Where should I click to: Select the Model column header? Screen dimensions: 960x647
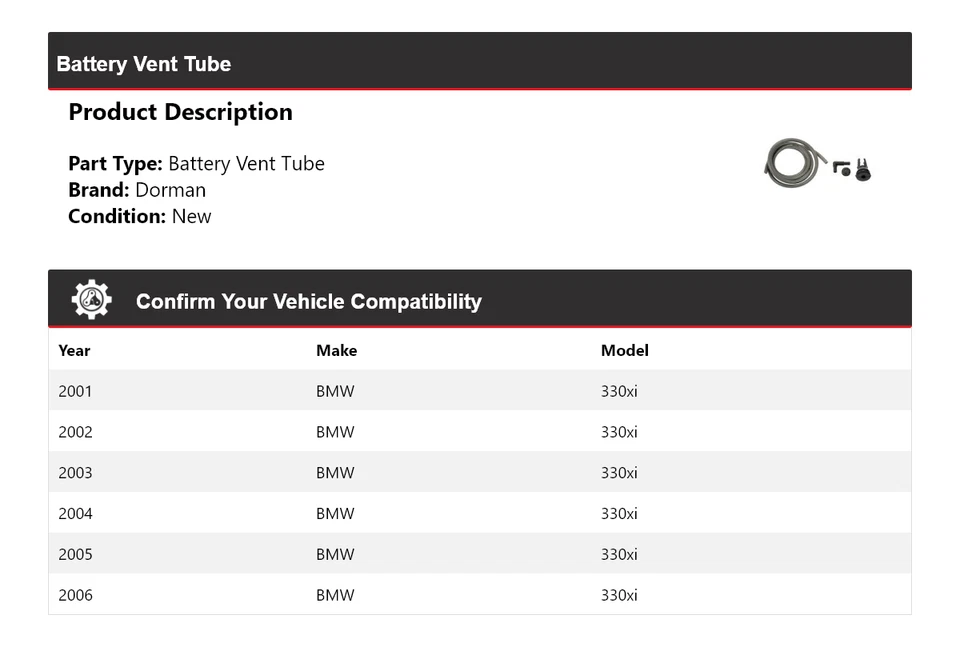[624, 350]
